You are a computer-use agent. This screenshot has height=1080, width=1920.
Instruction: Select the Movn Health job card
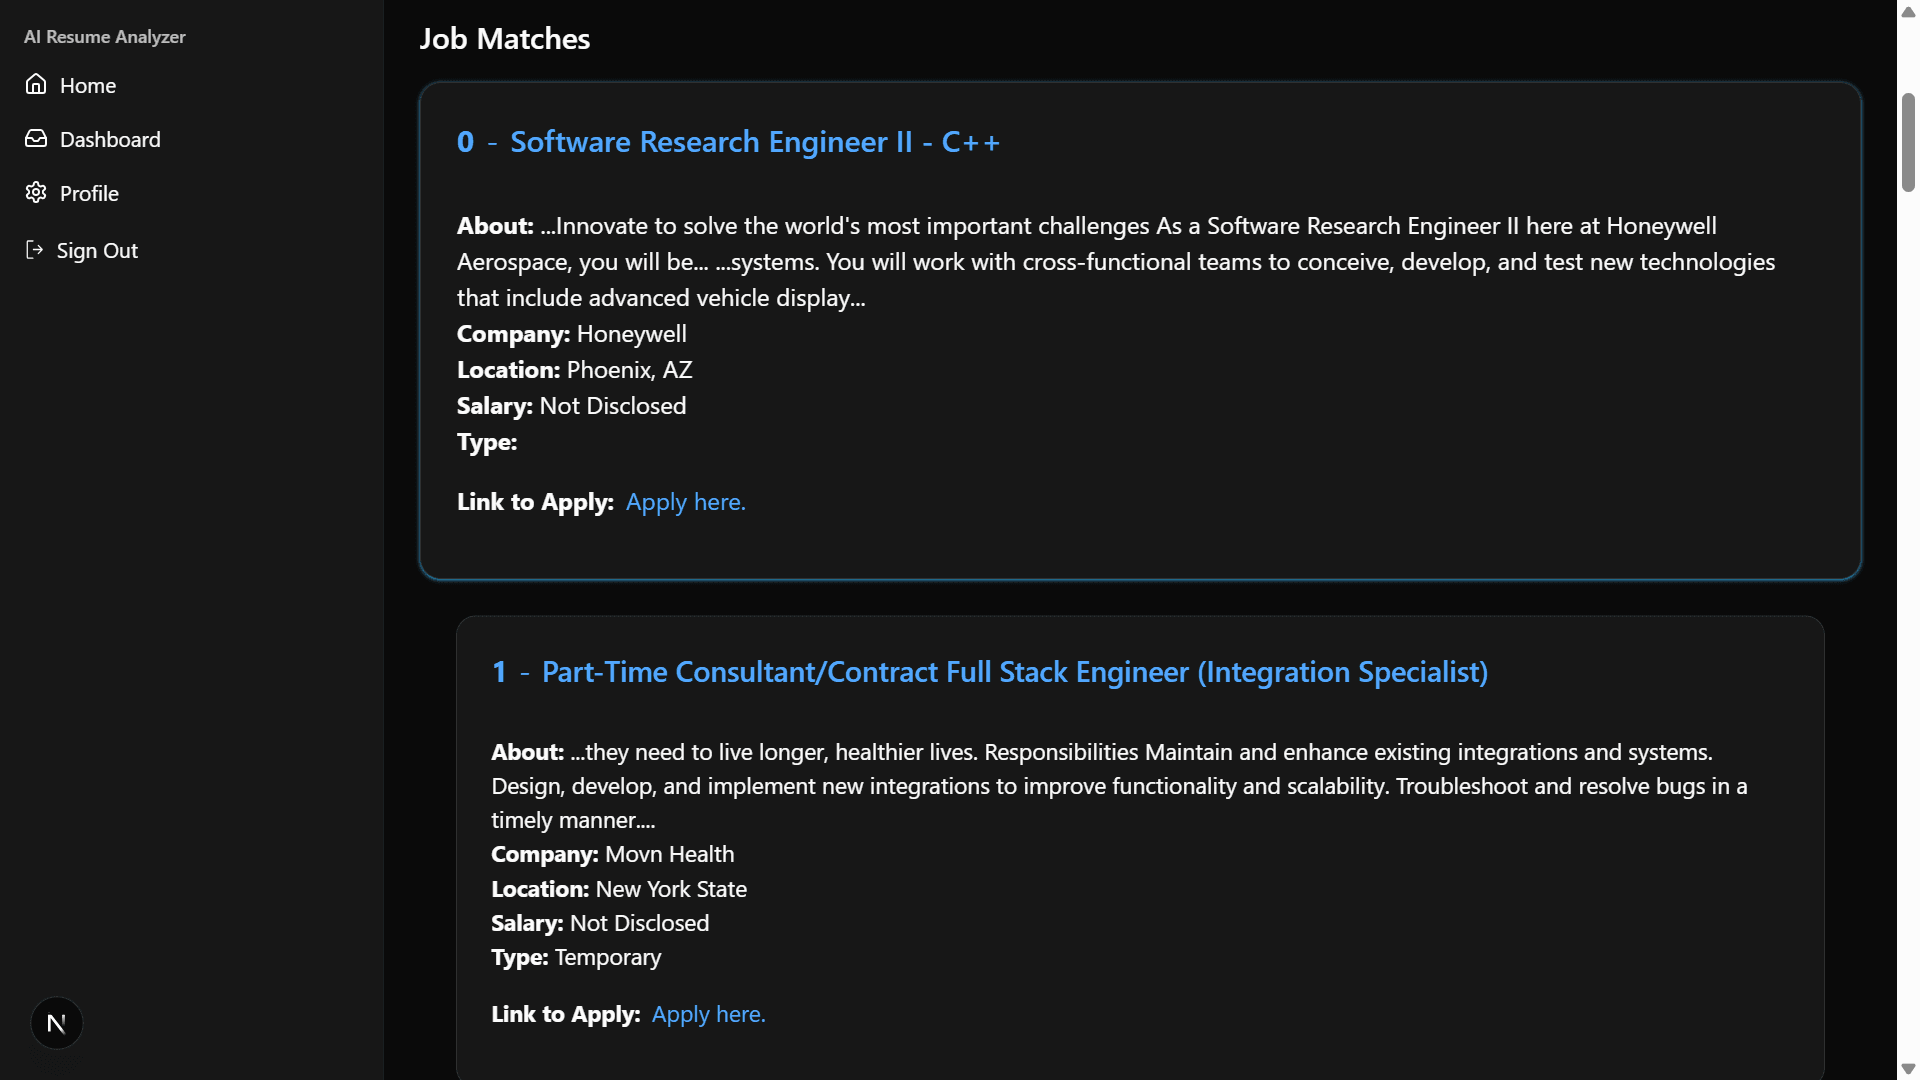click(1140, 848)
